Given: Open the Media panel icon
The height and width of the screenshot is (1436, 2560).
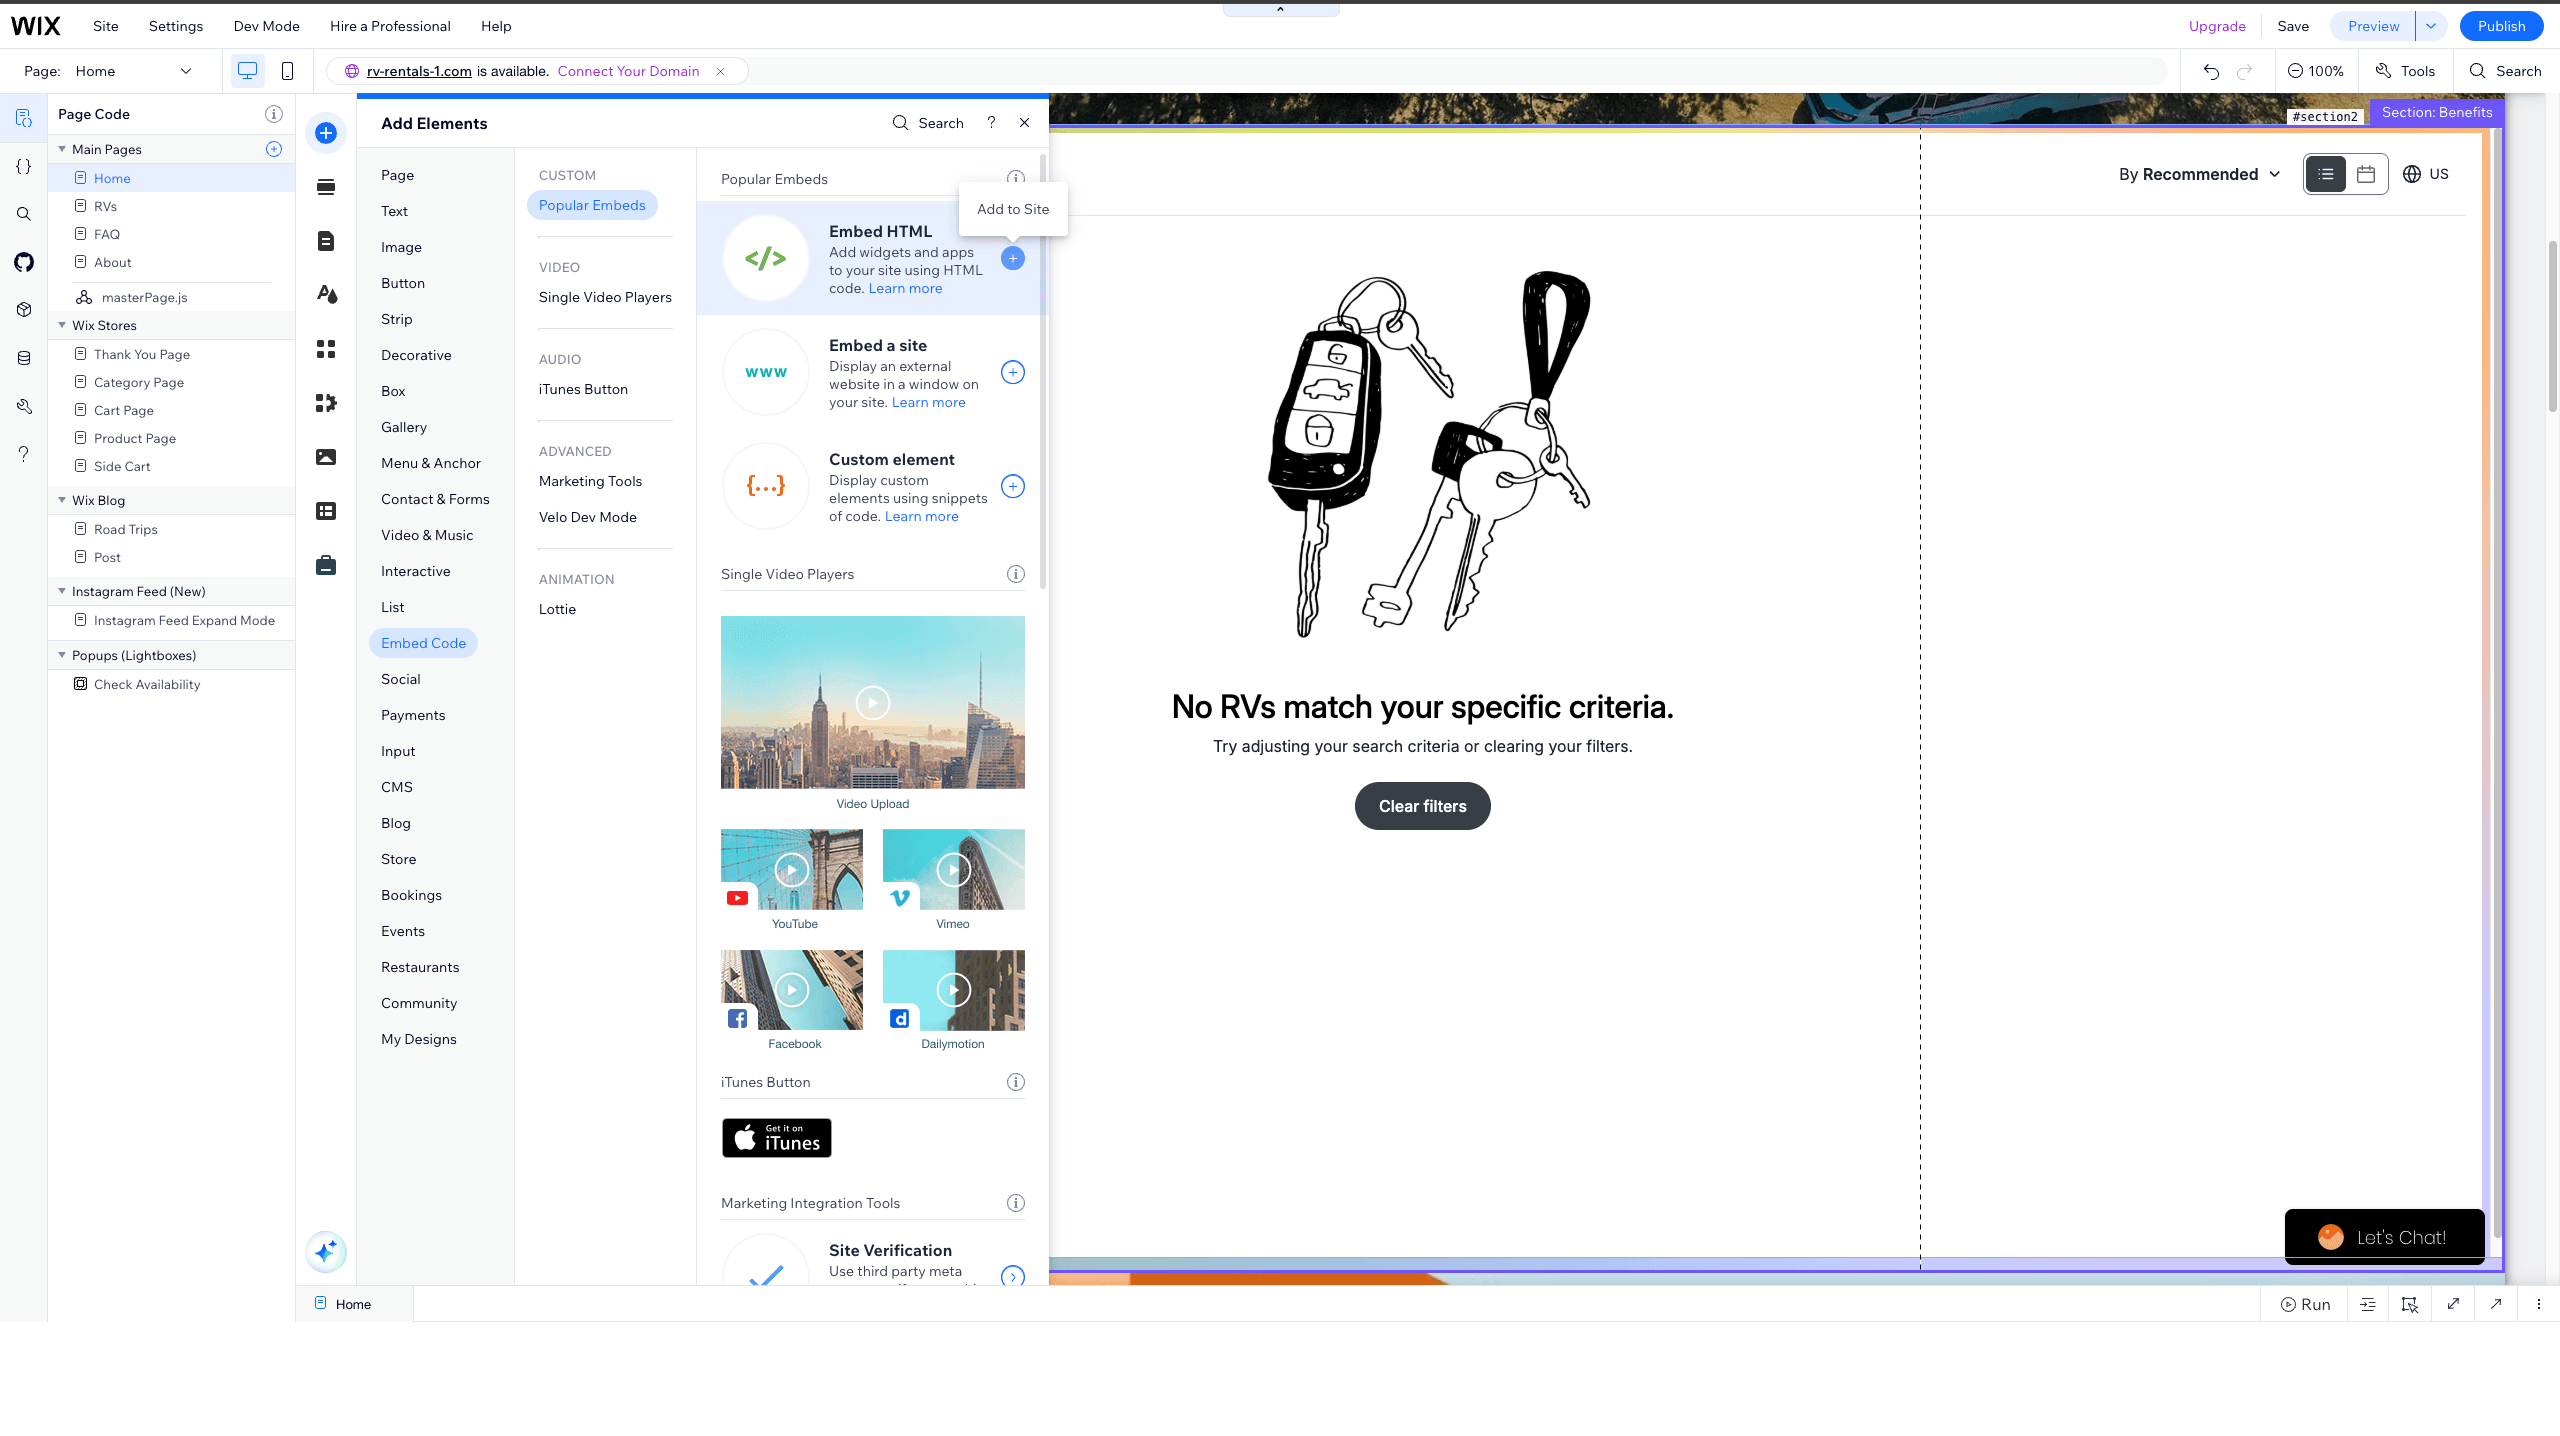Looking at the screenshot, I should (325, 457).
